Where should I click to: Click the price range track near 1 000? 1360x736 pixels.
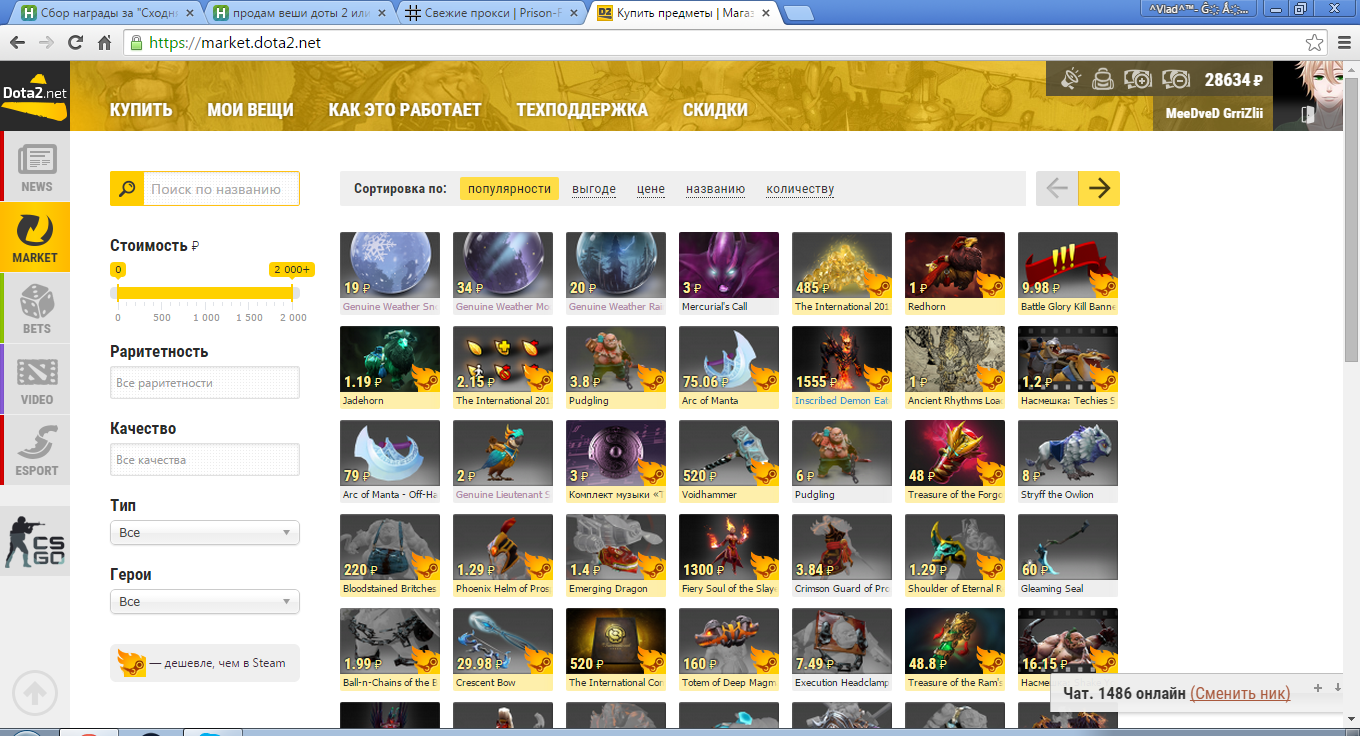click(206, 292)
